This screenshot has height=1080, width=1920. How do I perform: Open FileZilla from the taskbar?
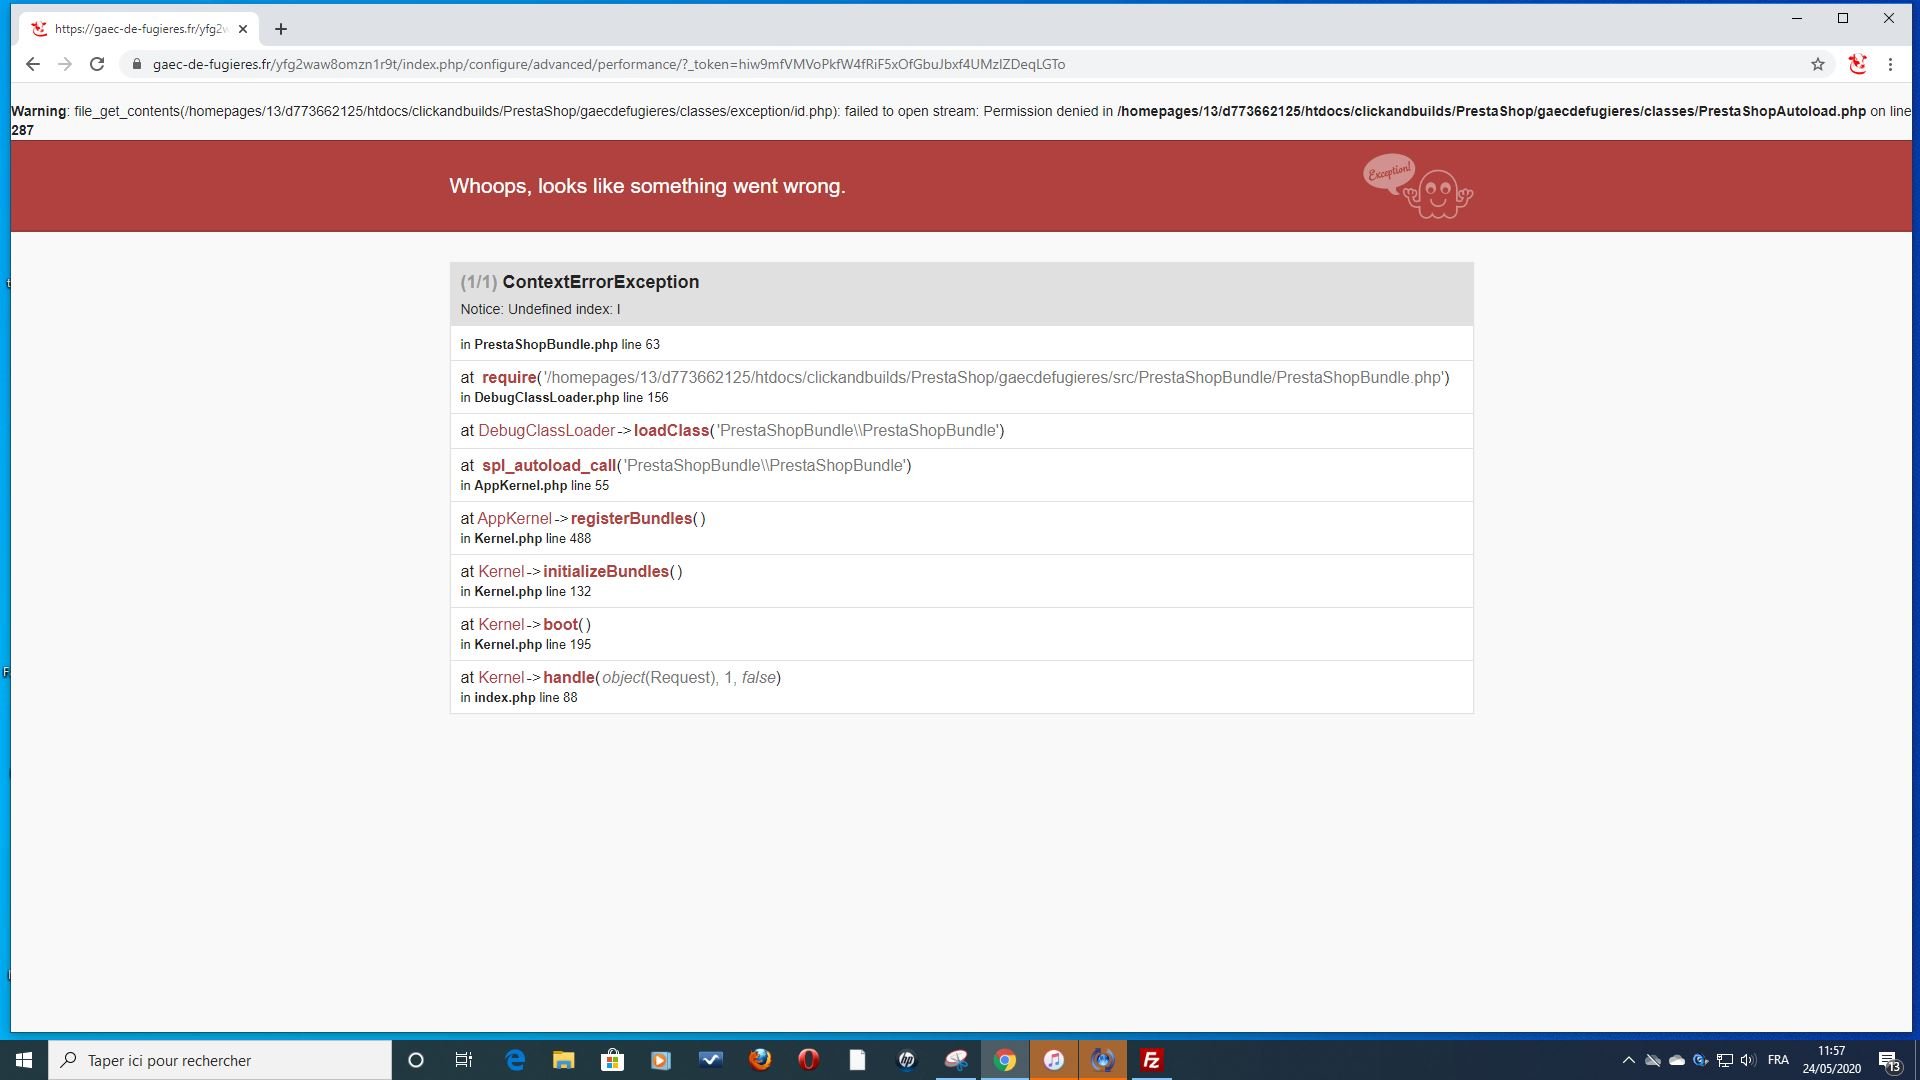(1151, 1060)
